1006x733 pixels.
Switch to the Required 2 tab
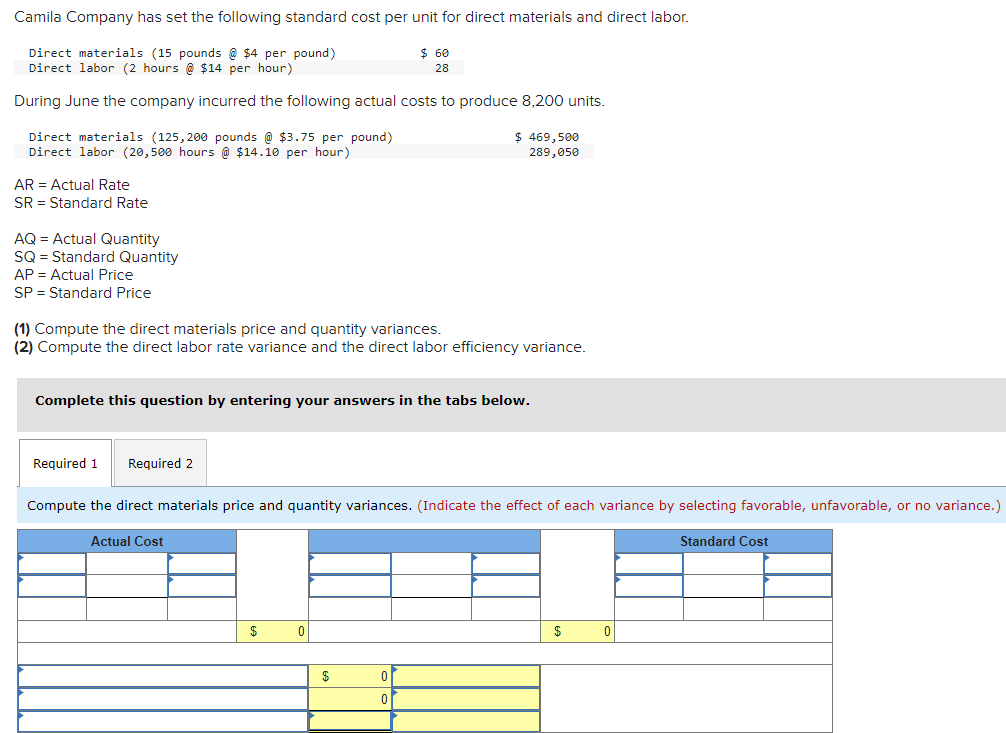tap(160, 463)
